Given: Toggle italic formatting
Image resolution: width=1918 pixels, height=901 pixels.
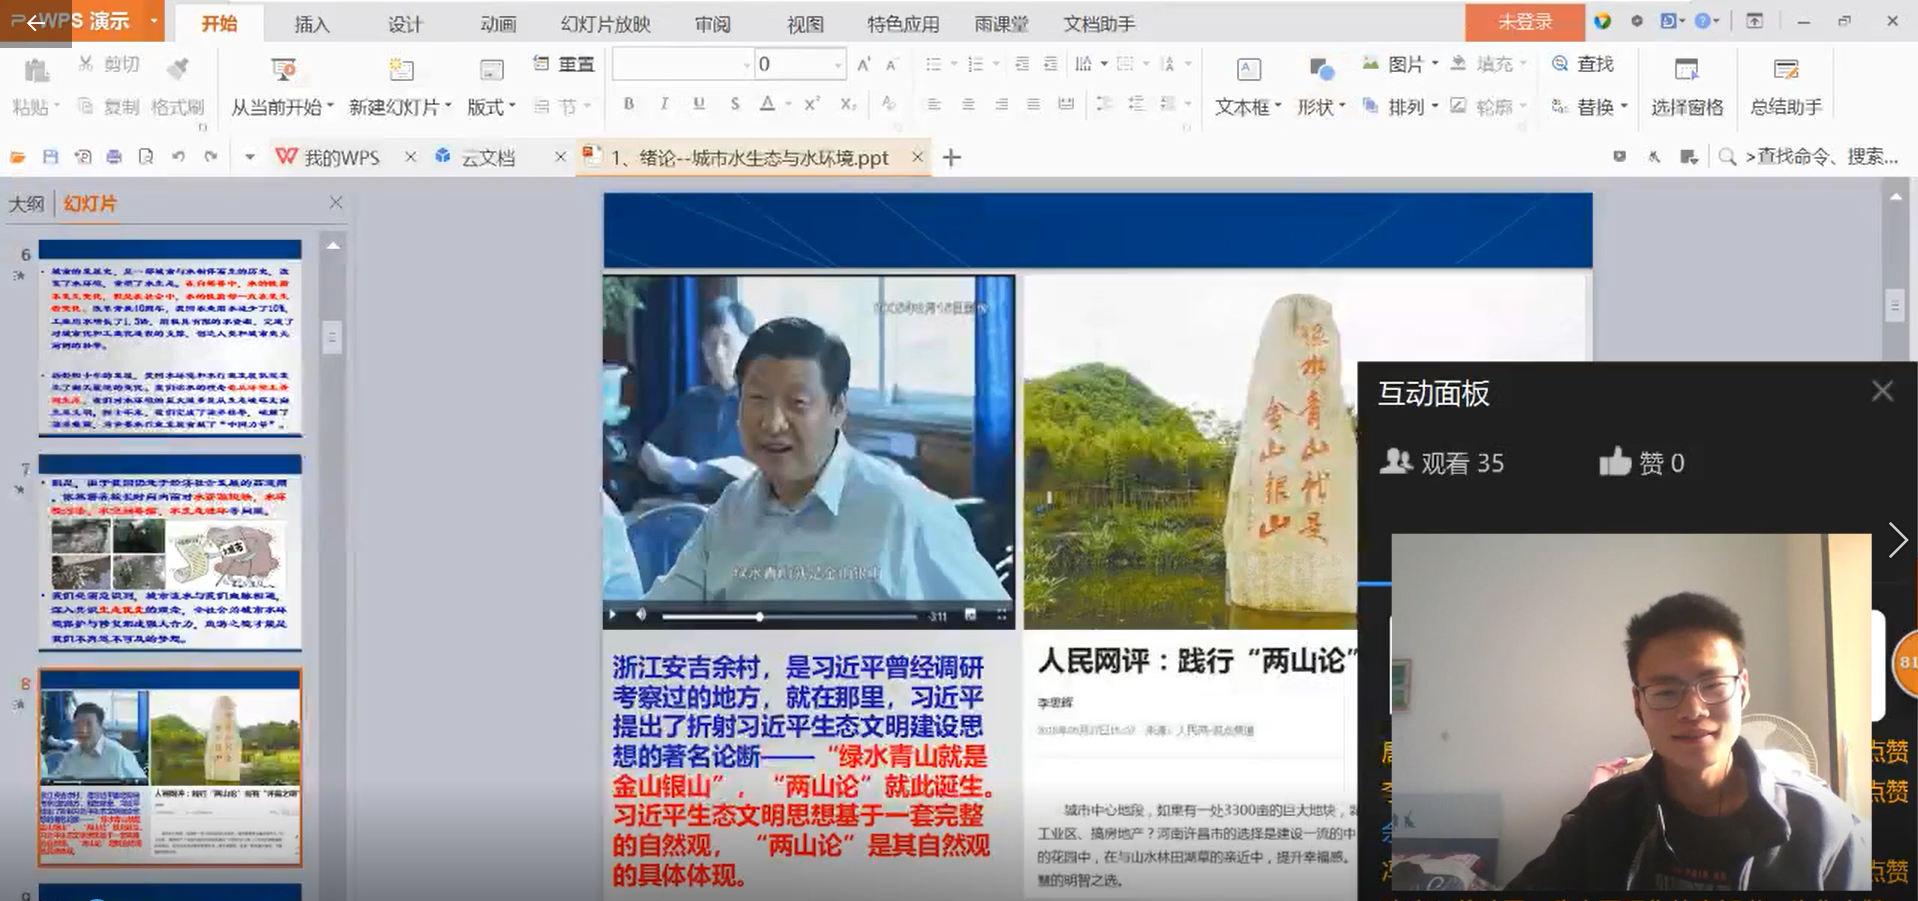Looking at the screenshot, I should tap(663, 103).
